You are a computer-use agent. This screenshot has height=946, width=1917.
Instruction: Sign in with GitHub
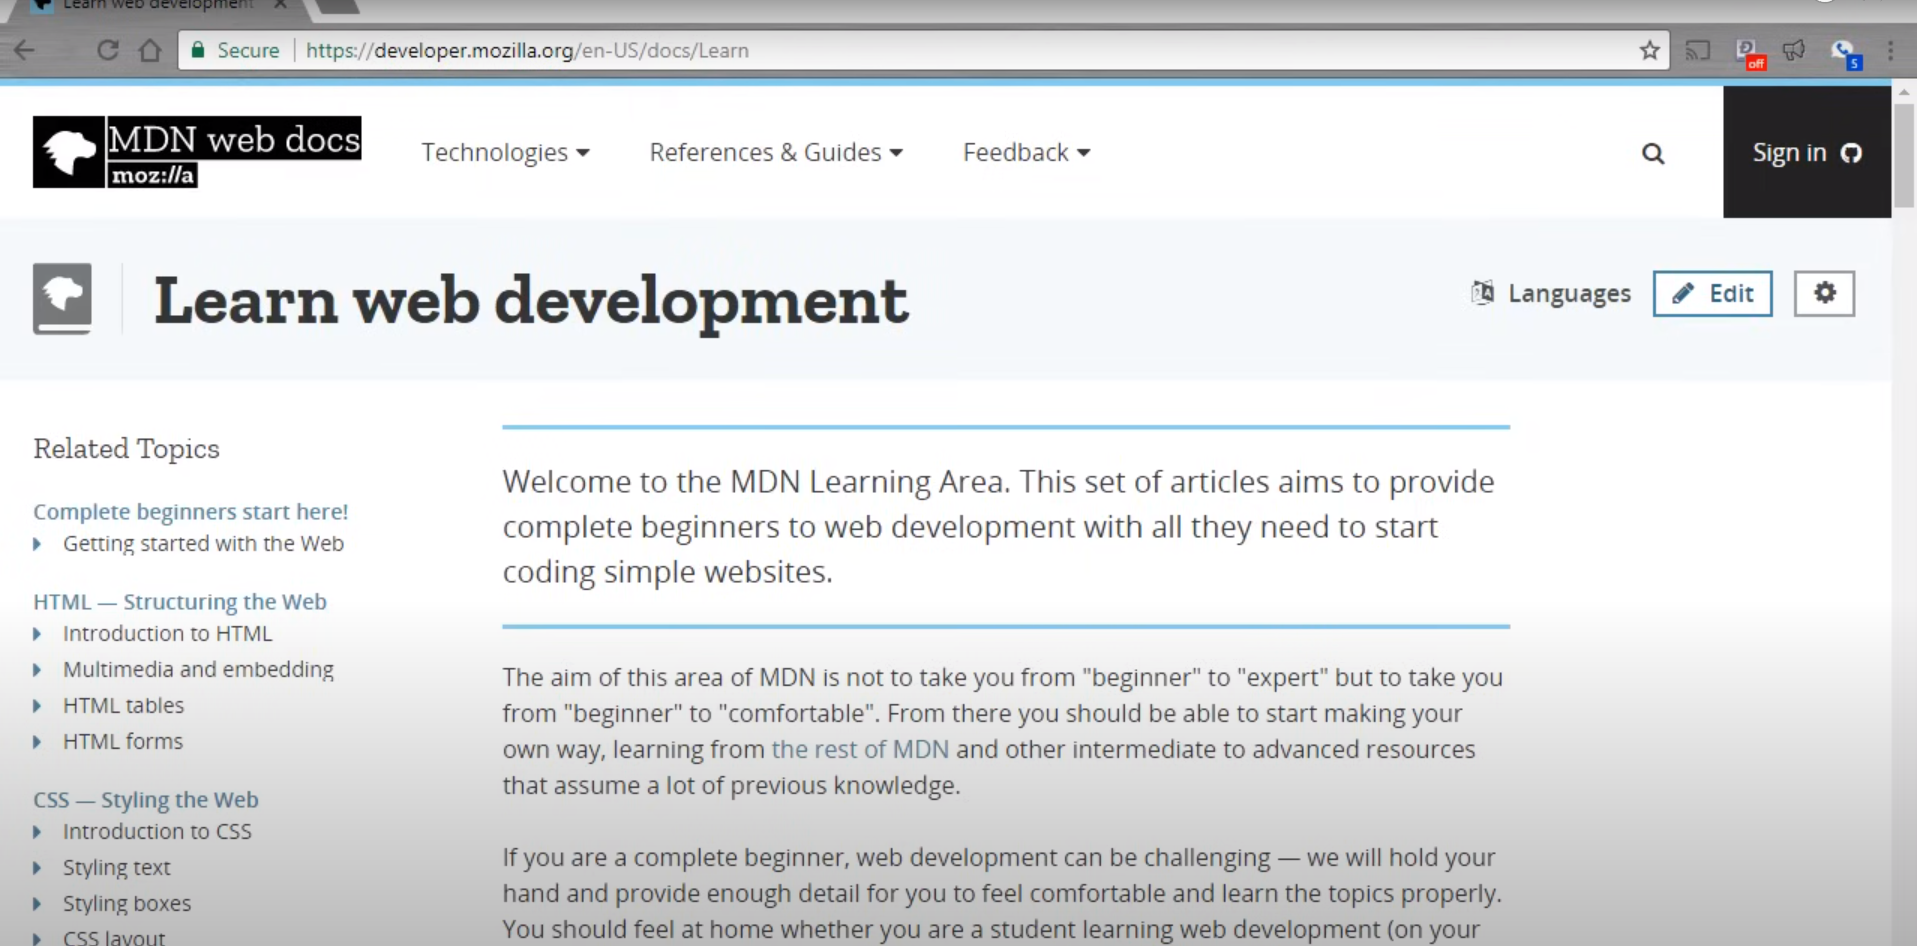(1806, 152)
